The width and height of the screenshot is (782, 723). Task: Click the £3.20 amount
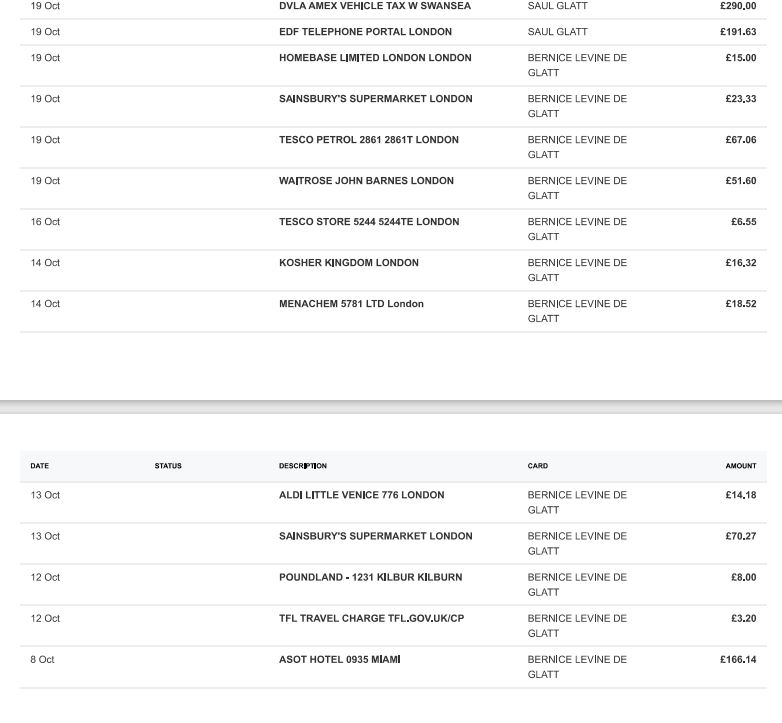pyautogui.click(x=744, y=618)
